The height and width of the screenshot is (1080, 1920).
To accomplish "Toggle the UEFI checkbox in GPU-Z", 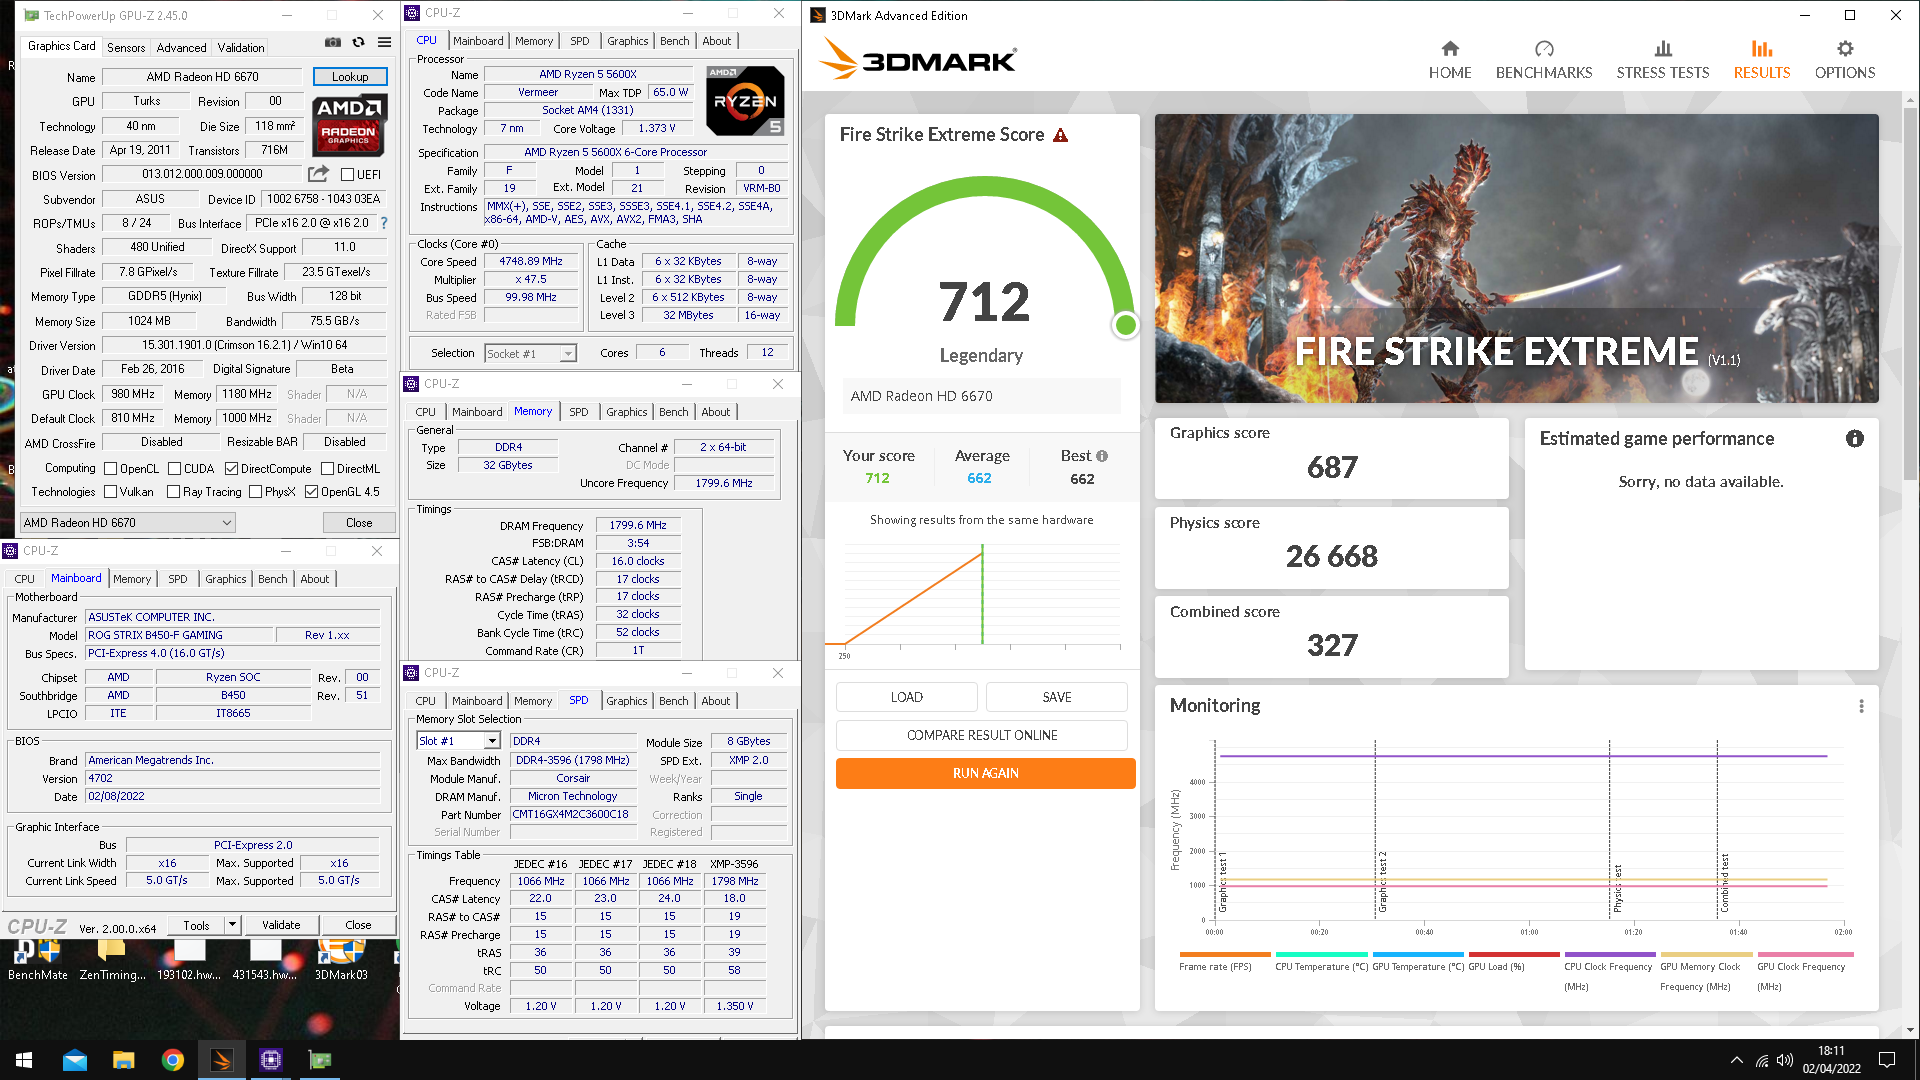I will tap(348, 175).
